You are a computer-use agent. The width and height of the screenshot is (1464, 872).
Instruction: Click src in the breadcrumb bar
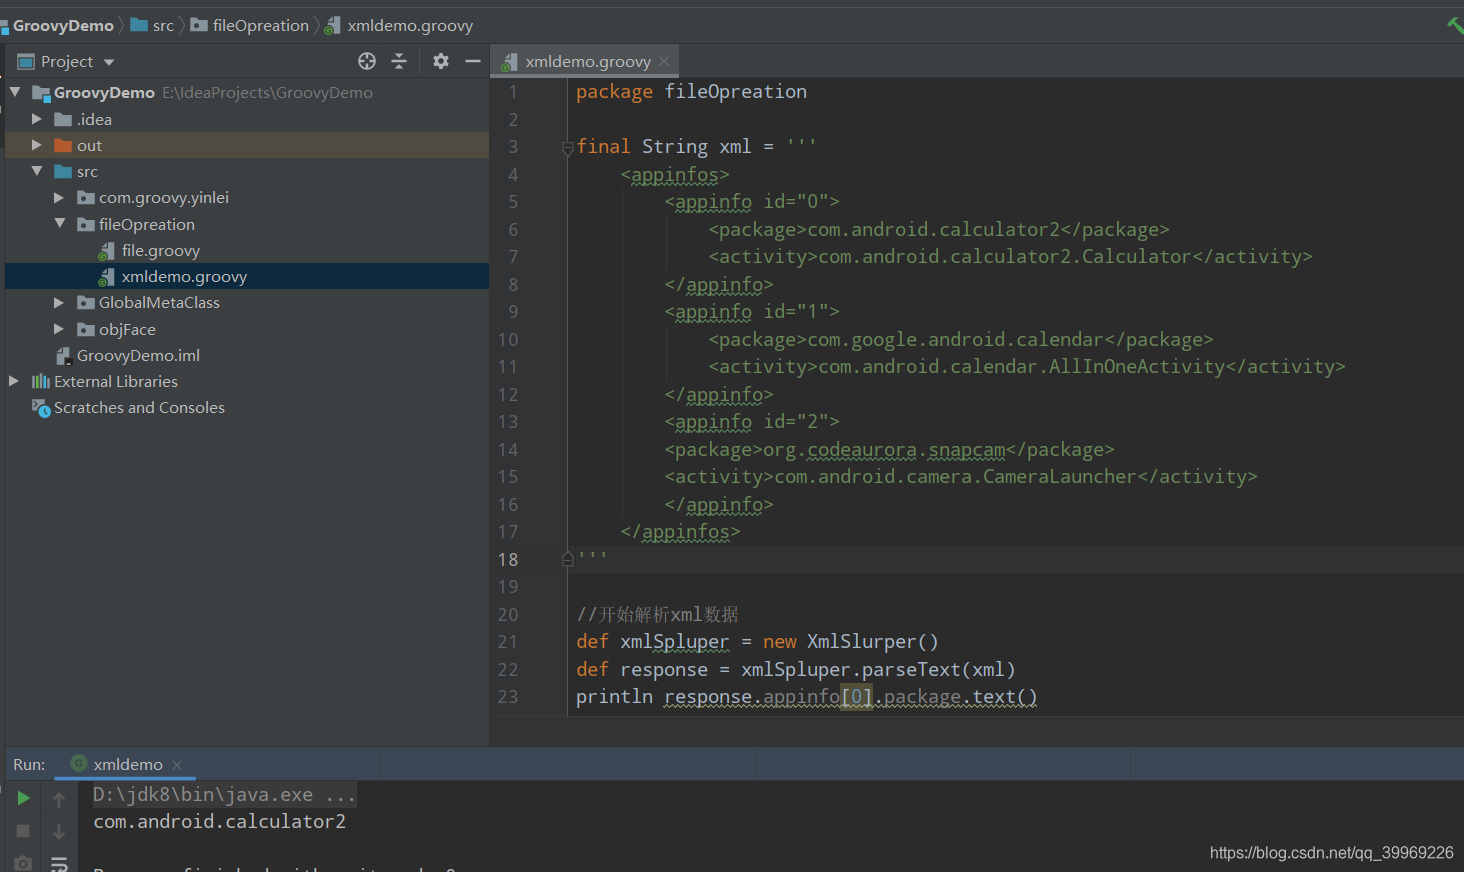pos(162,25)
